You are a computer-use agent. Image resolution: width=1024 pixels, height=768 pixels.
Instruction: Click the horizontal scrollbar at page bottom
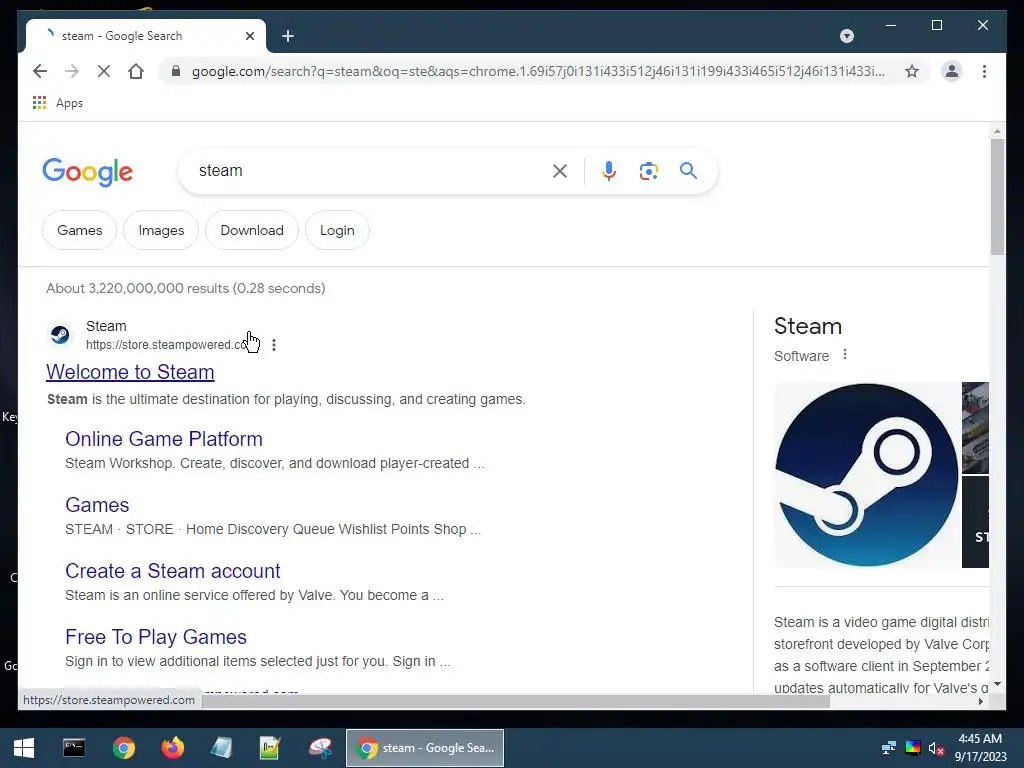[x=516, y=701]
